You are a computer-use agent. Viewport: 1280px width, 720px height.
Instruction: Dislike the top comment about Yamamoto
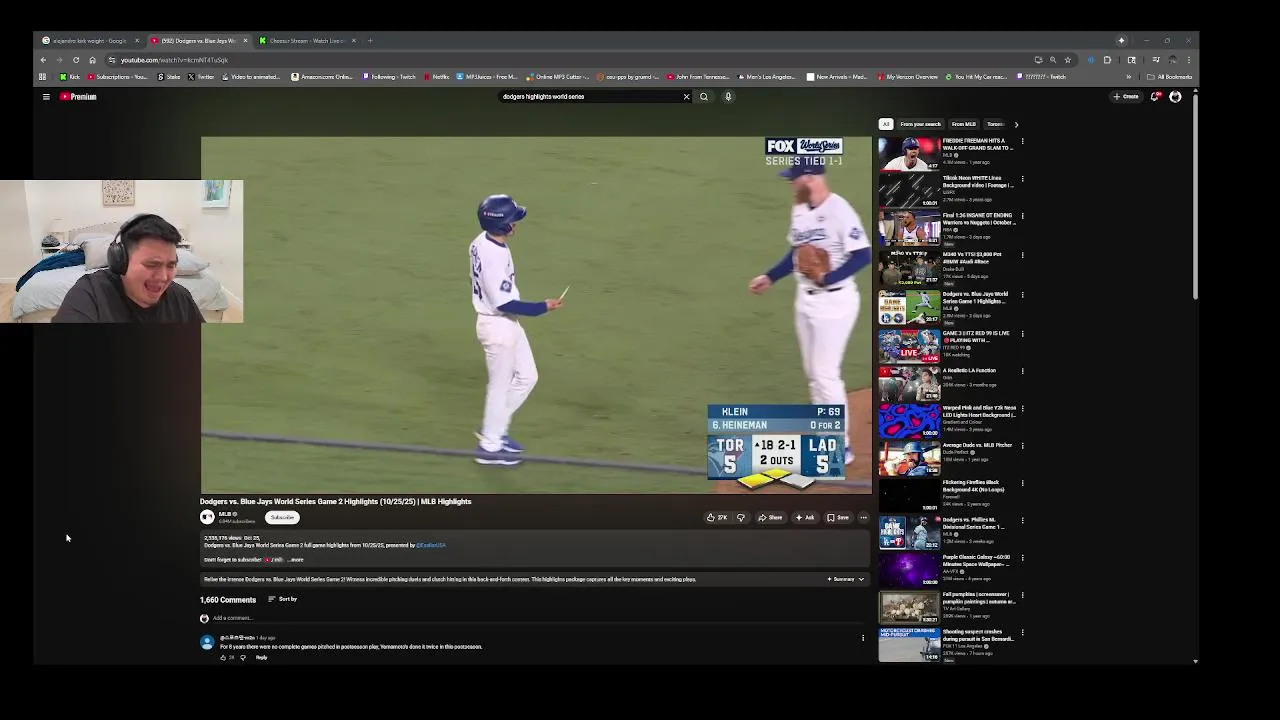[x=242, y=657]
